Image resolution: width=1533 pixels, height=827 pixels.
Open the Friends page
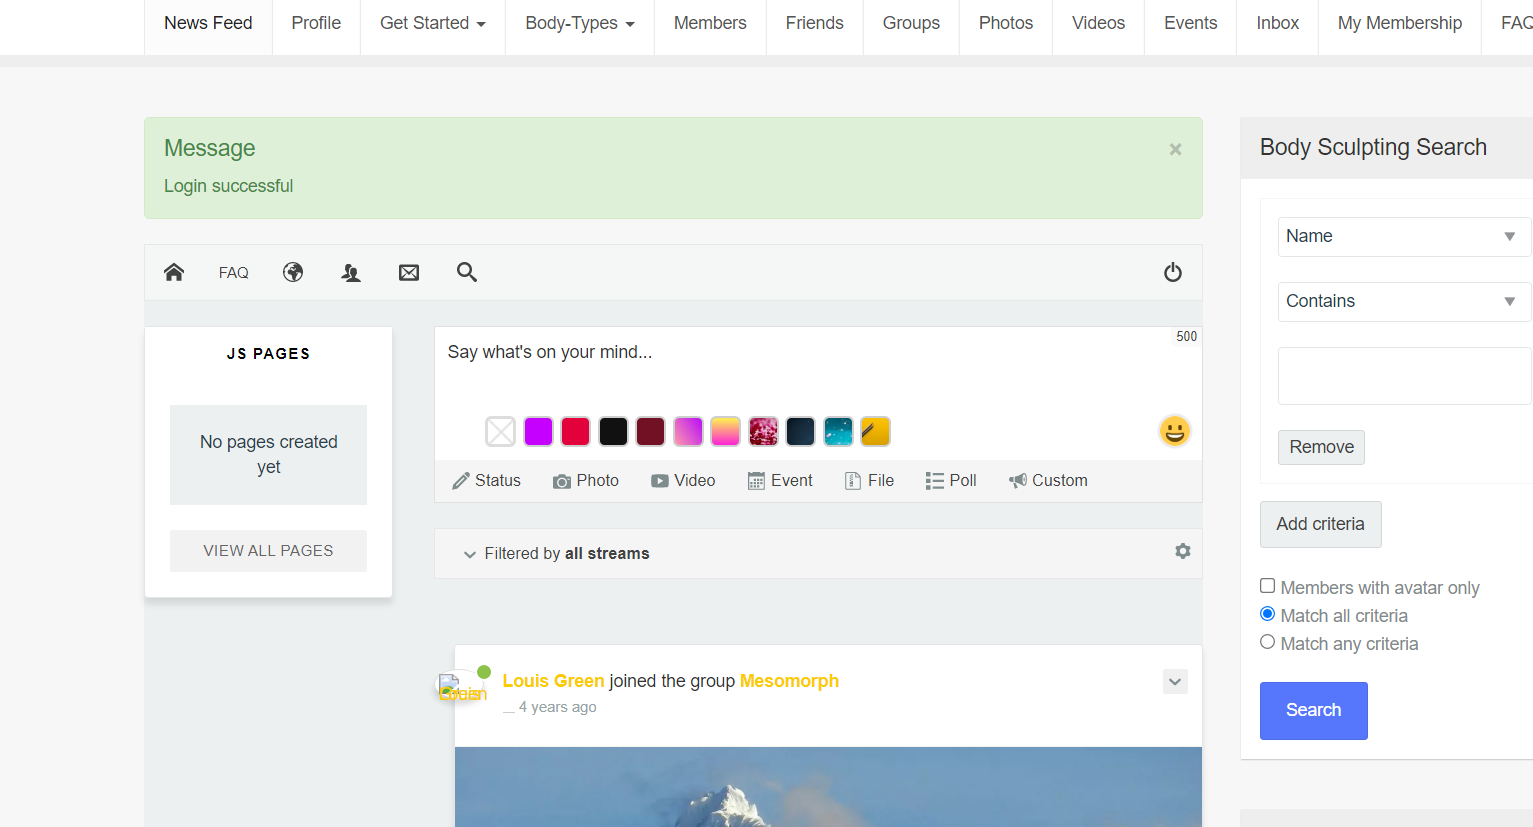pos(815,23)
